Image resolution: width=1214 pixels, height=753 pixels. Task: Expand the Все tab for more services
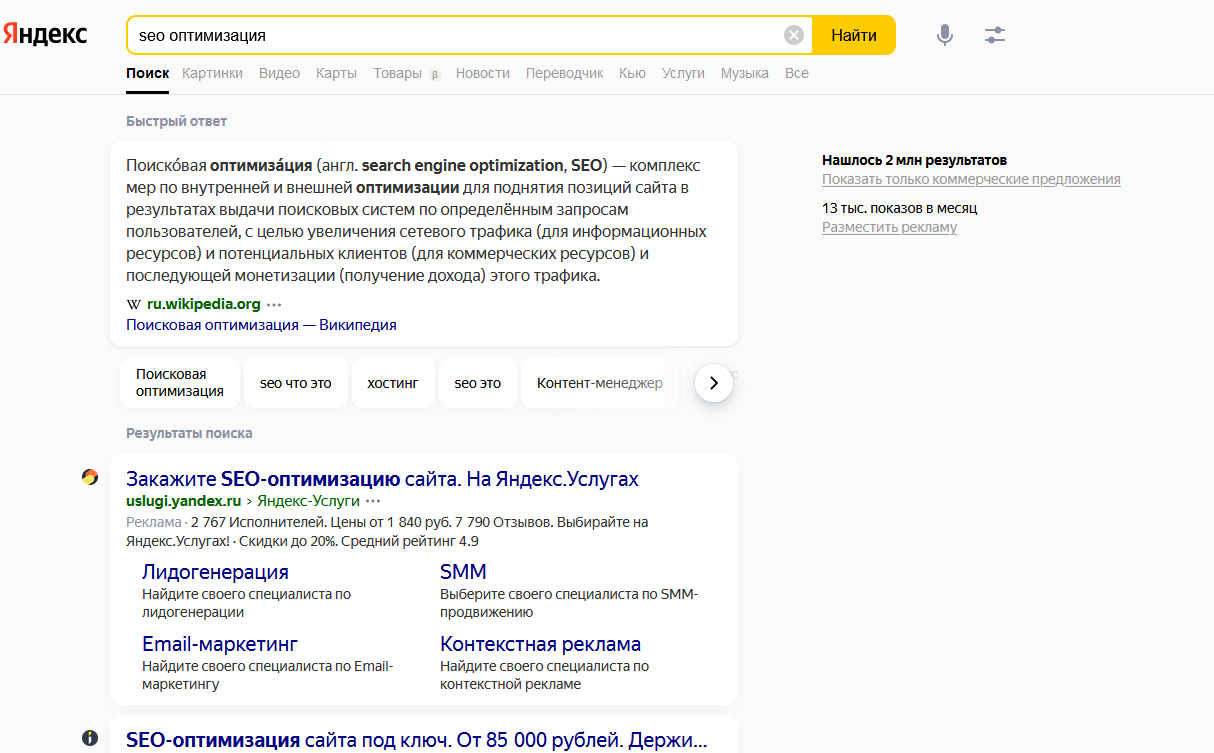coord(796,73)
